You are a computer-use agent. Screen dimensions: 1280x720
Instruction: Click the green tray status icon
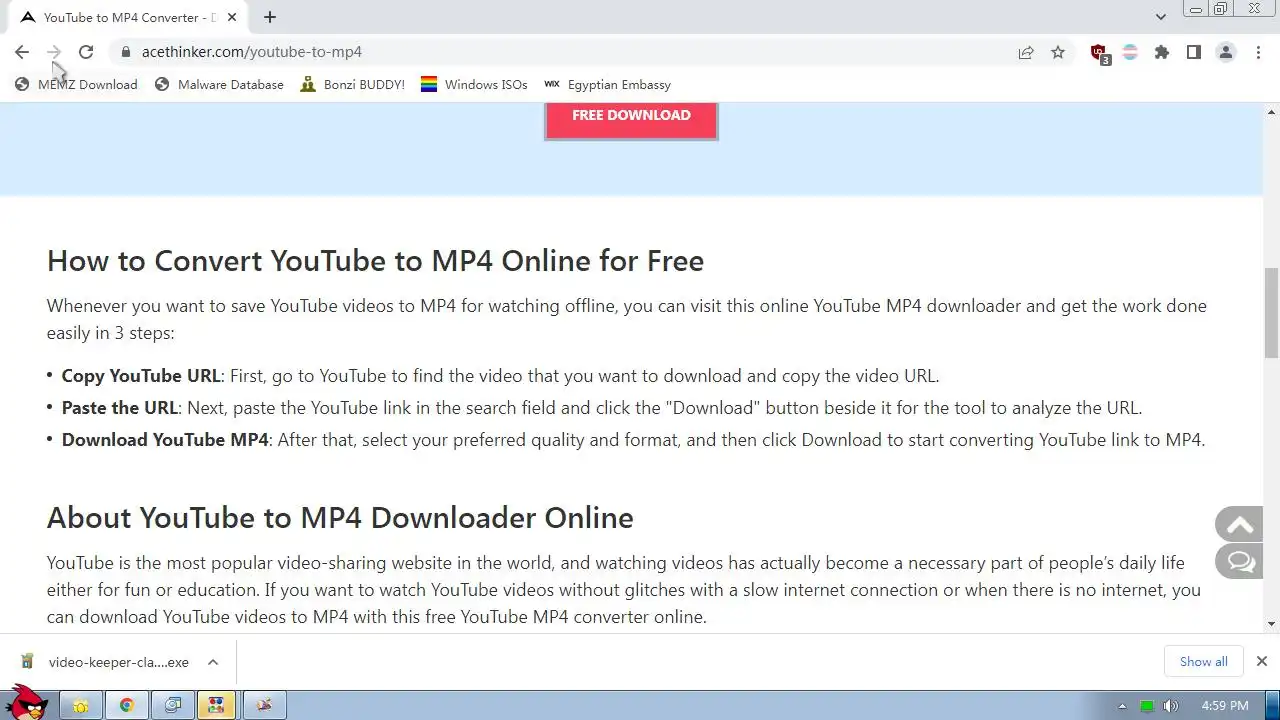(1147, 706)
